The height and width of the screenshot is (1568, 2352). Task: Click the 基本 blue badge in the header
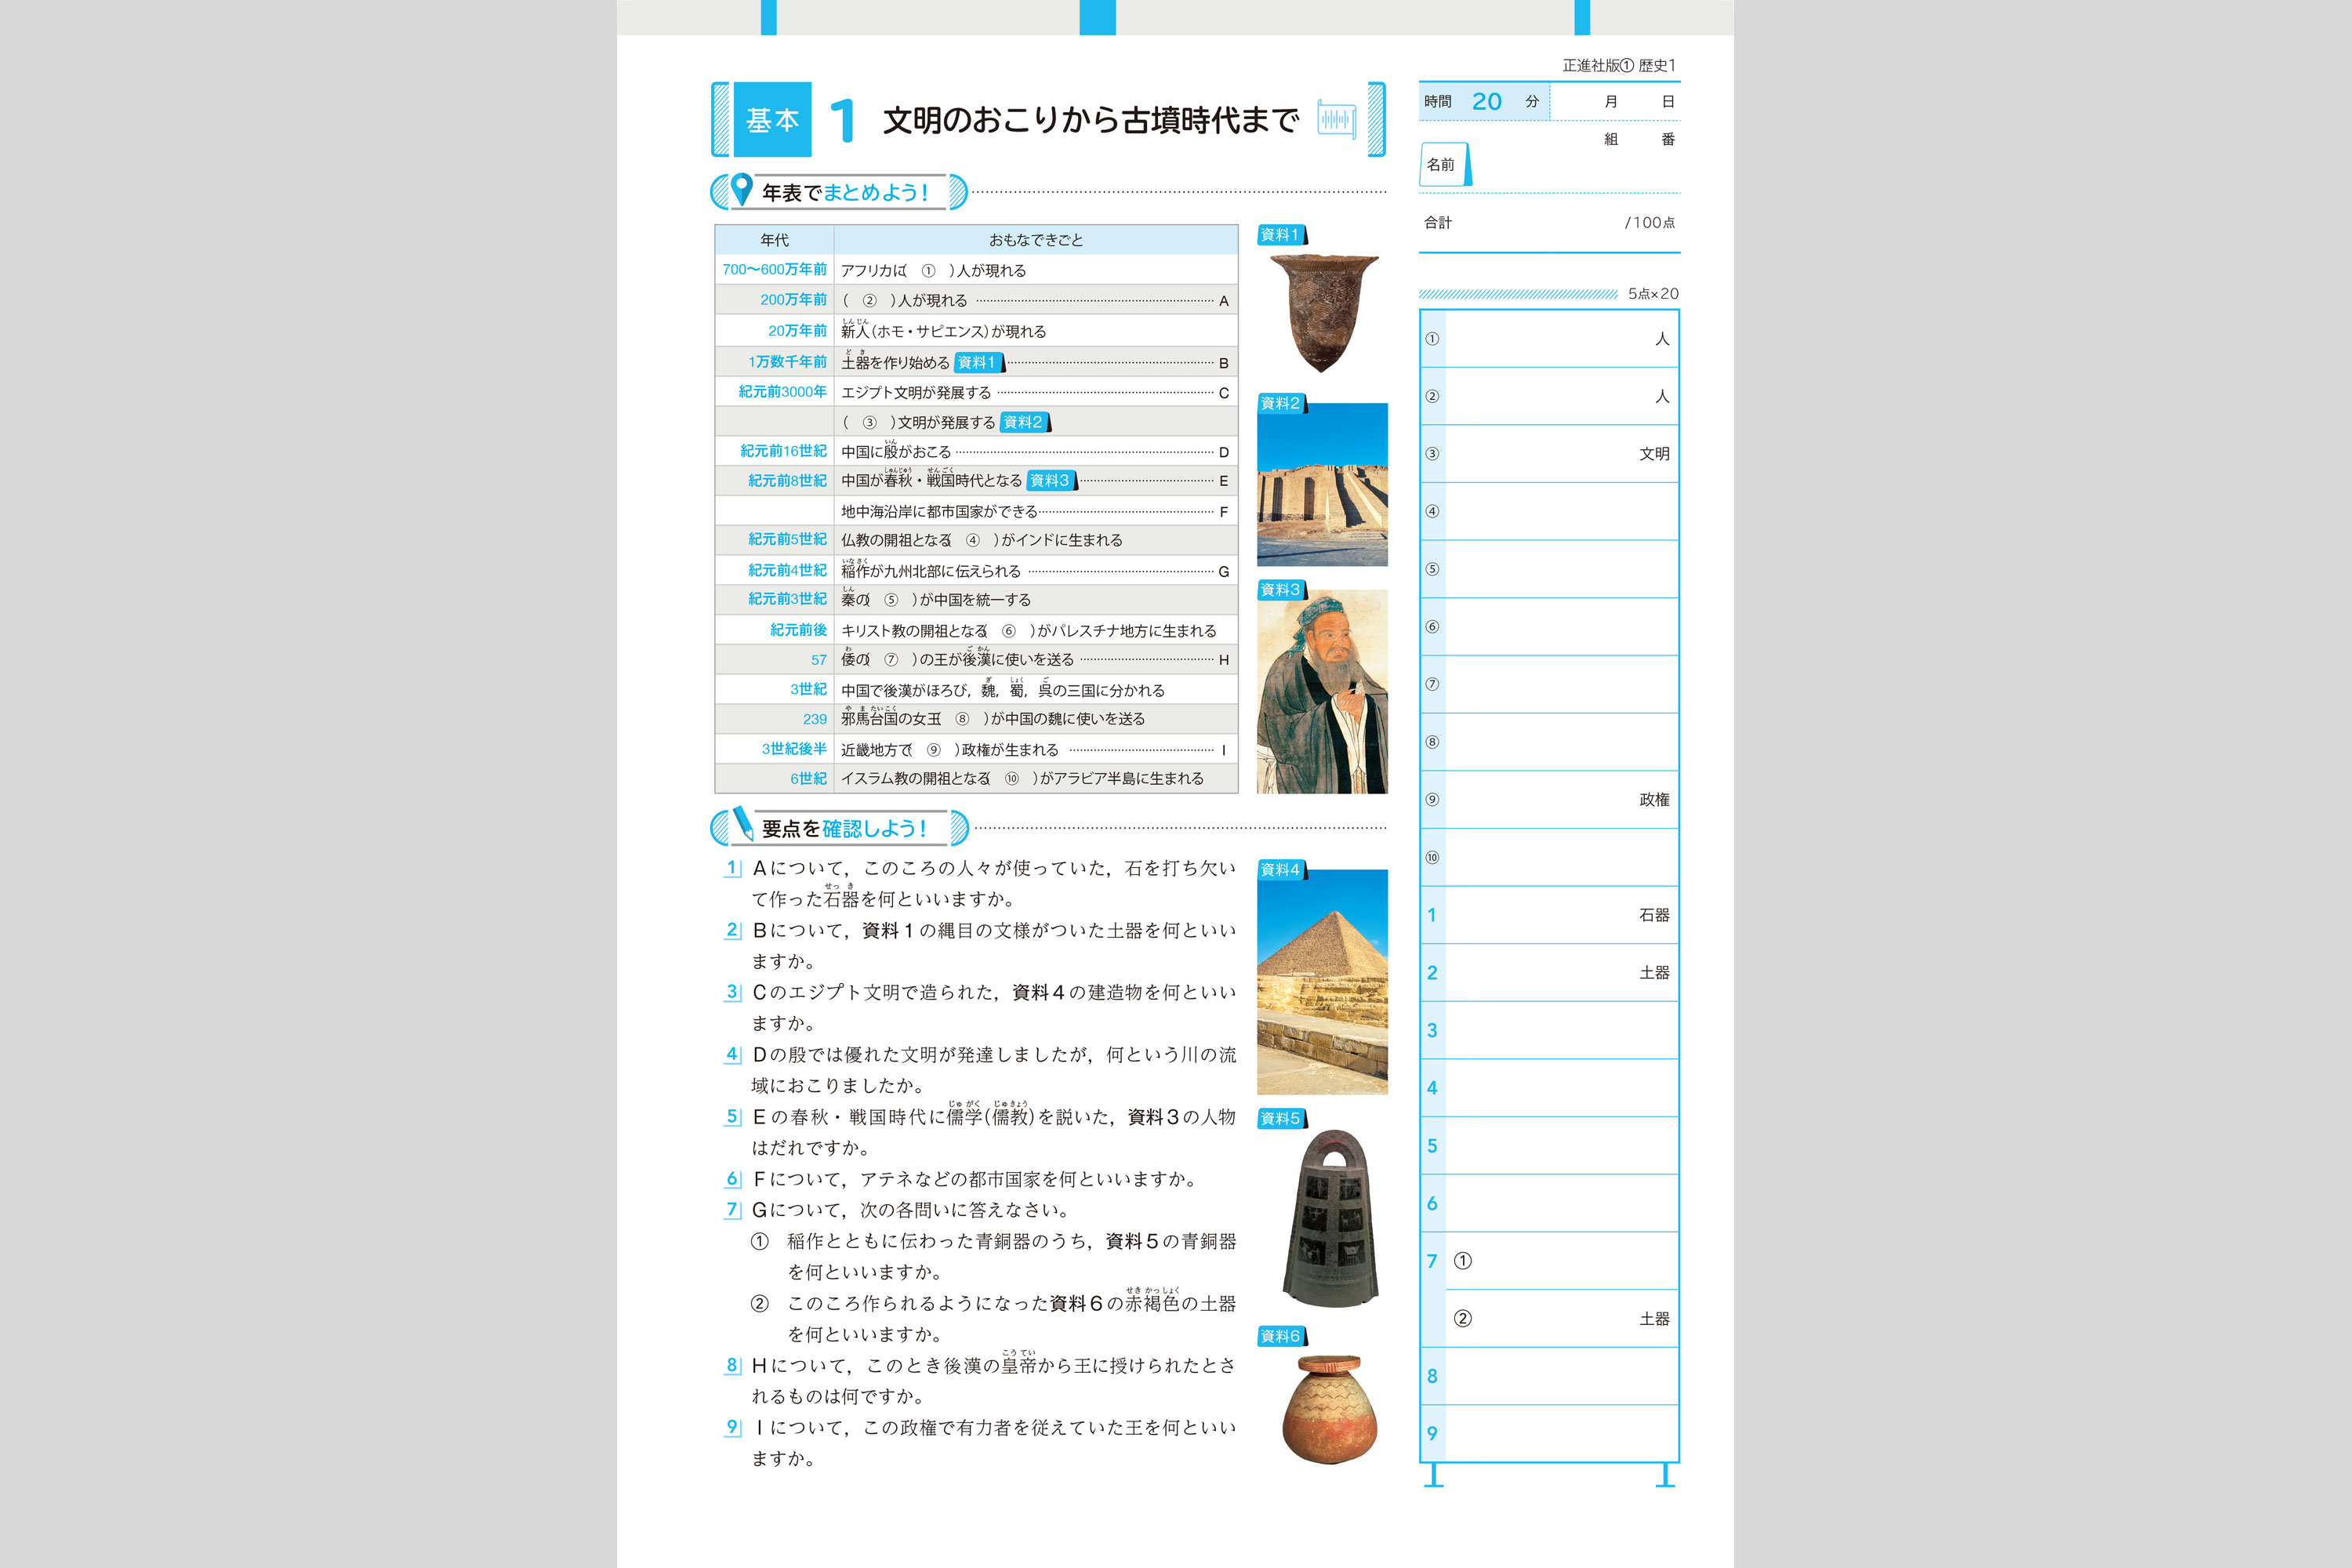(772, 120)
